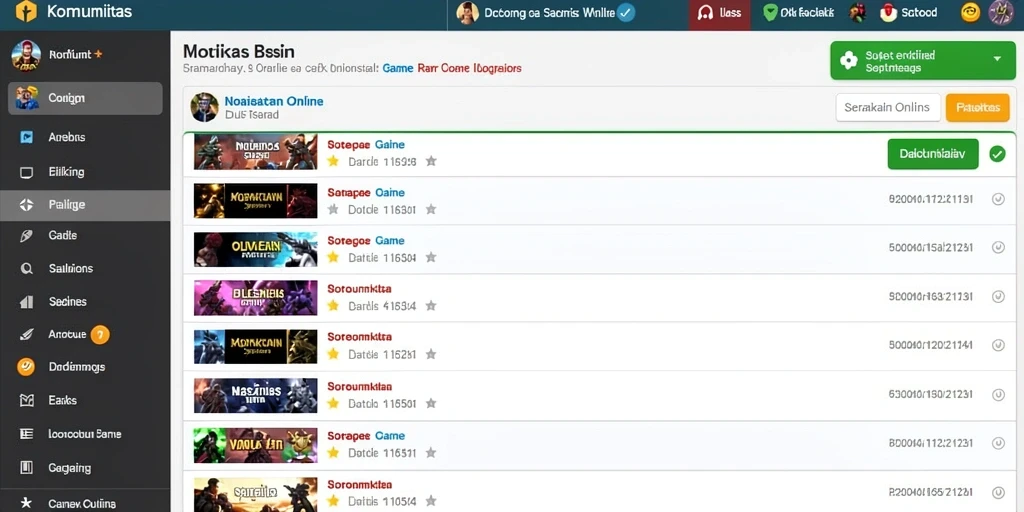Click the headphones icon in top bar

[705, 13]
